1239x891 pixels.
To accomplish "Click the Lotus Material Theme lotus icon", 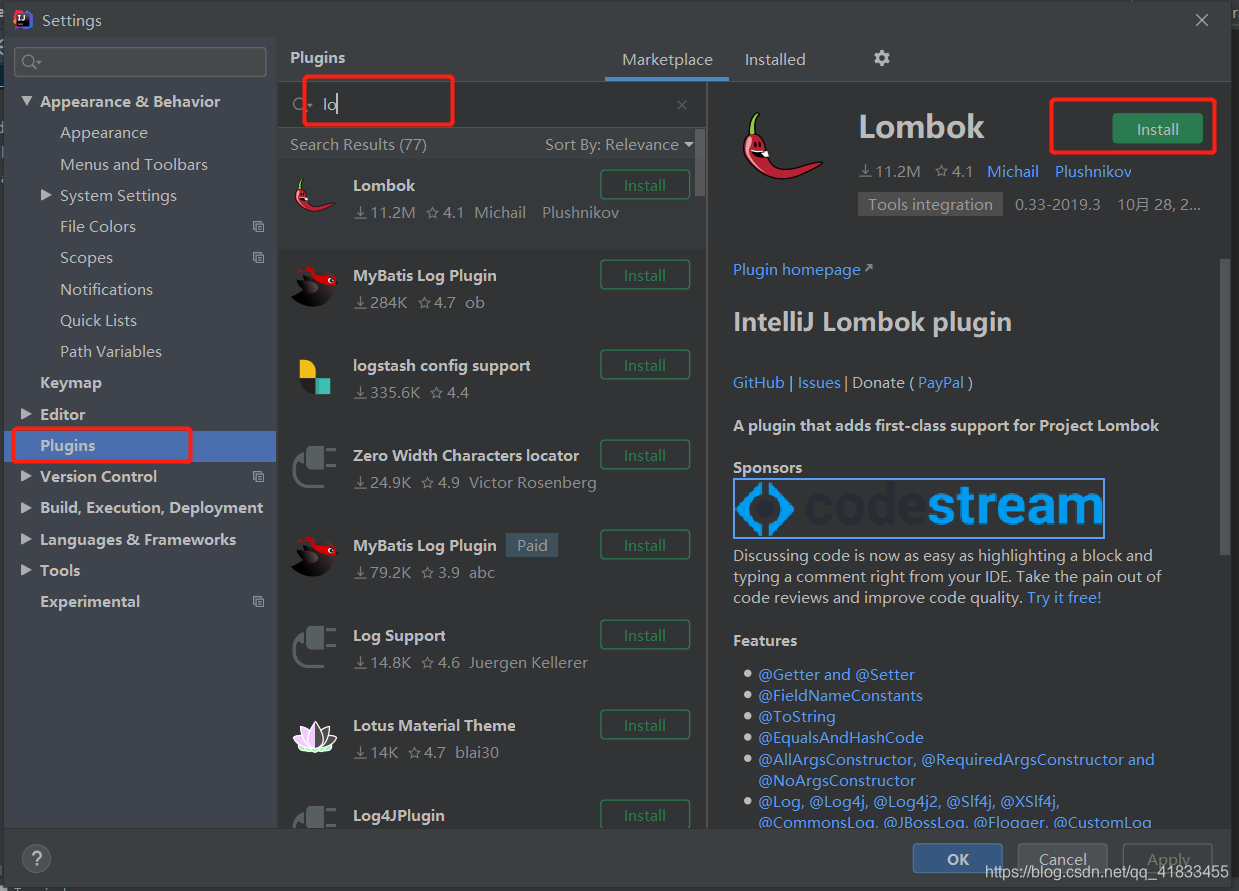I will click(x=314, y=736).
